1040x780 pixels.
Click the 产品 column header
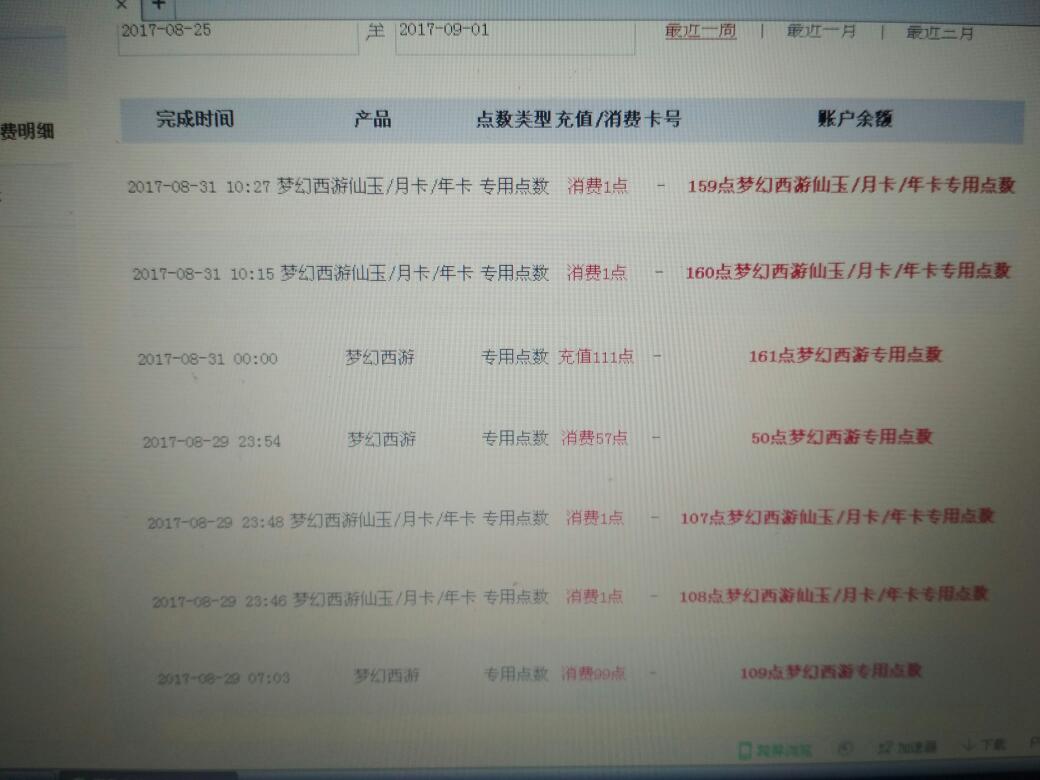click(x=373, y=119)
